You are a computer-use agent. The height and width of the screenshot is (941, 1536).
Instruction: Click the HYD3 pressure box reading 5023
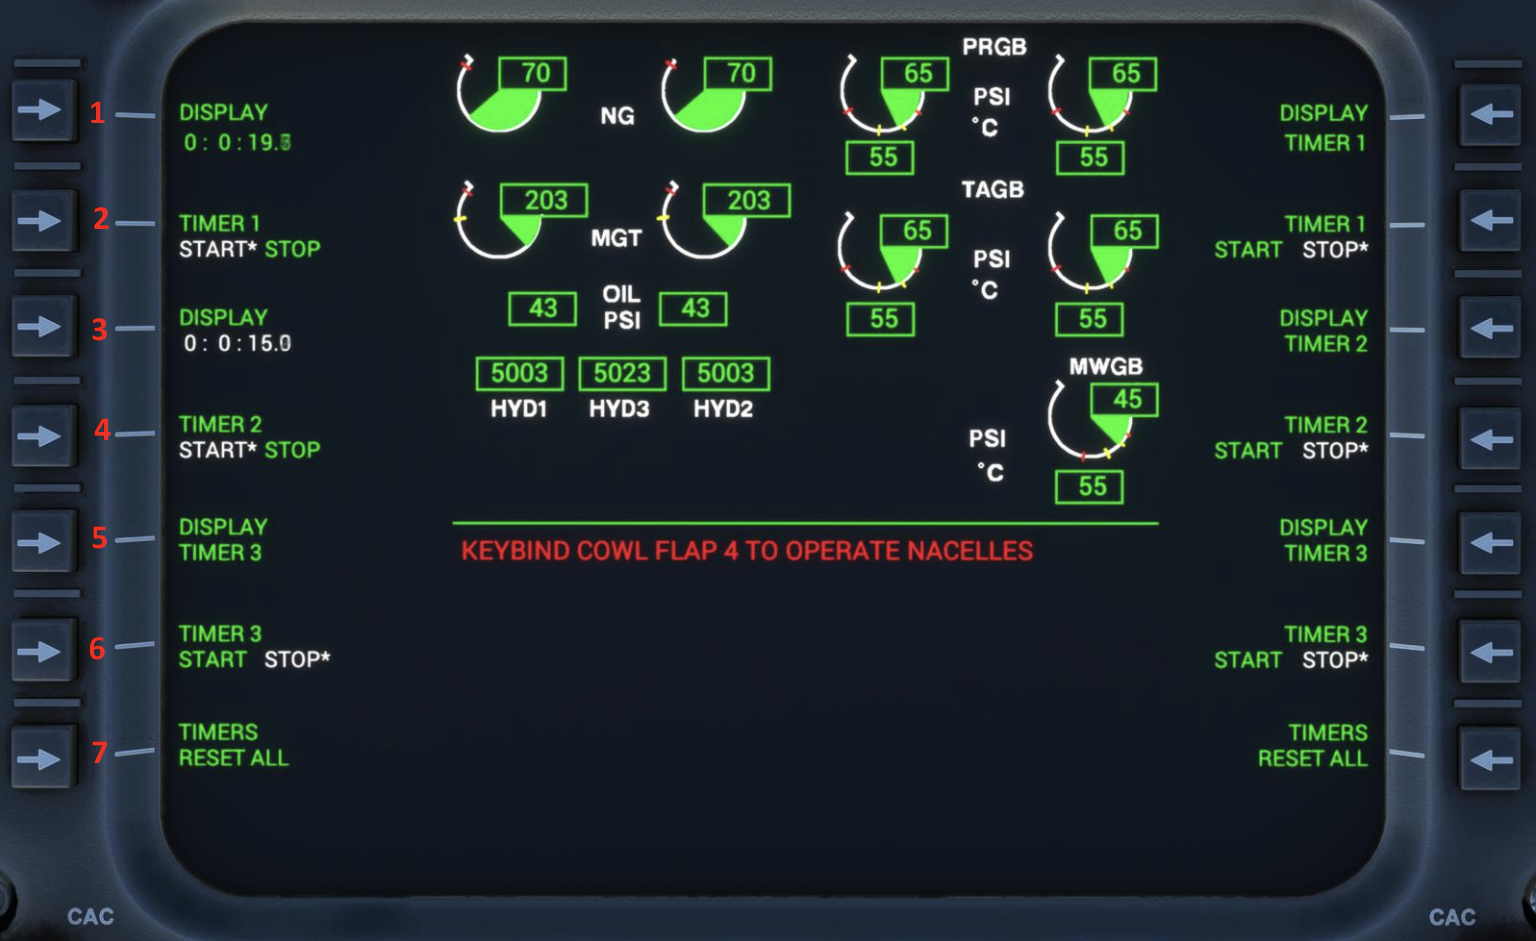pyautogui.click(x=622, y=374)
